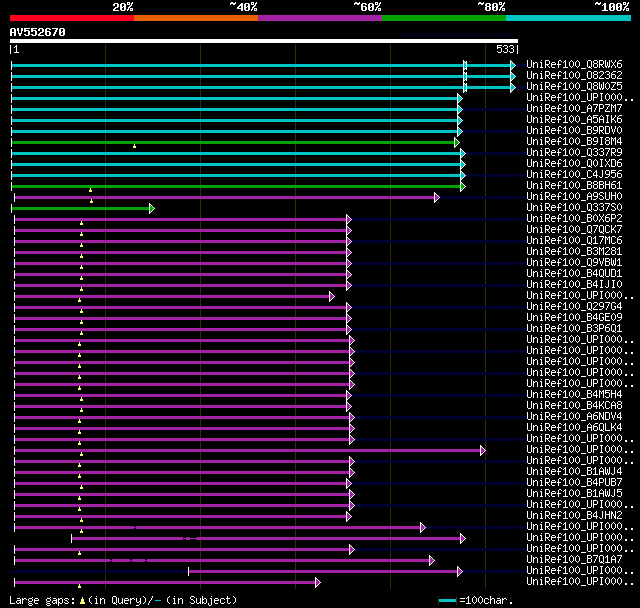Viewport: 640px width, 608px height.
Task: Choose the UniRef100_A6QLK4 entry
Action: 574,428
